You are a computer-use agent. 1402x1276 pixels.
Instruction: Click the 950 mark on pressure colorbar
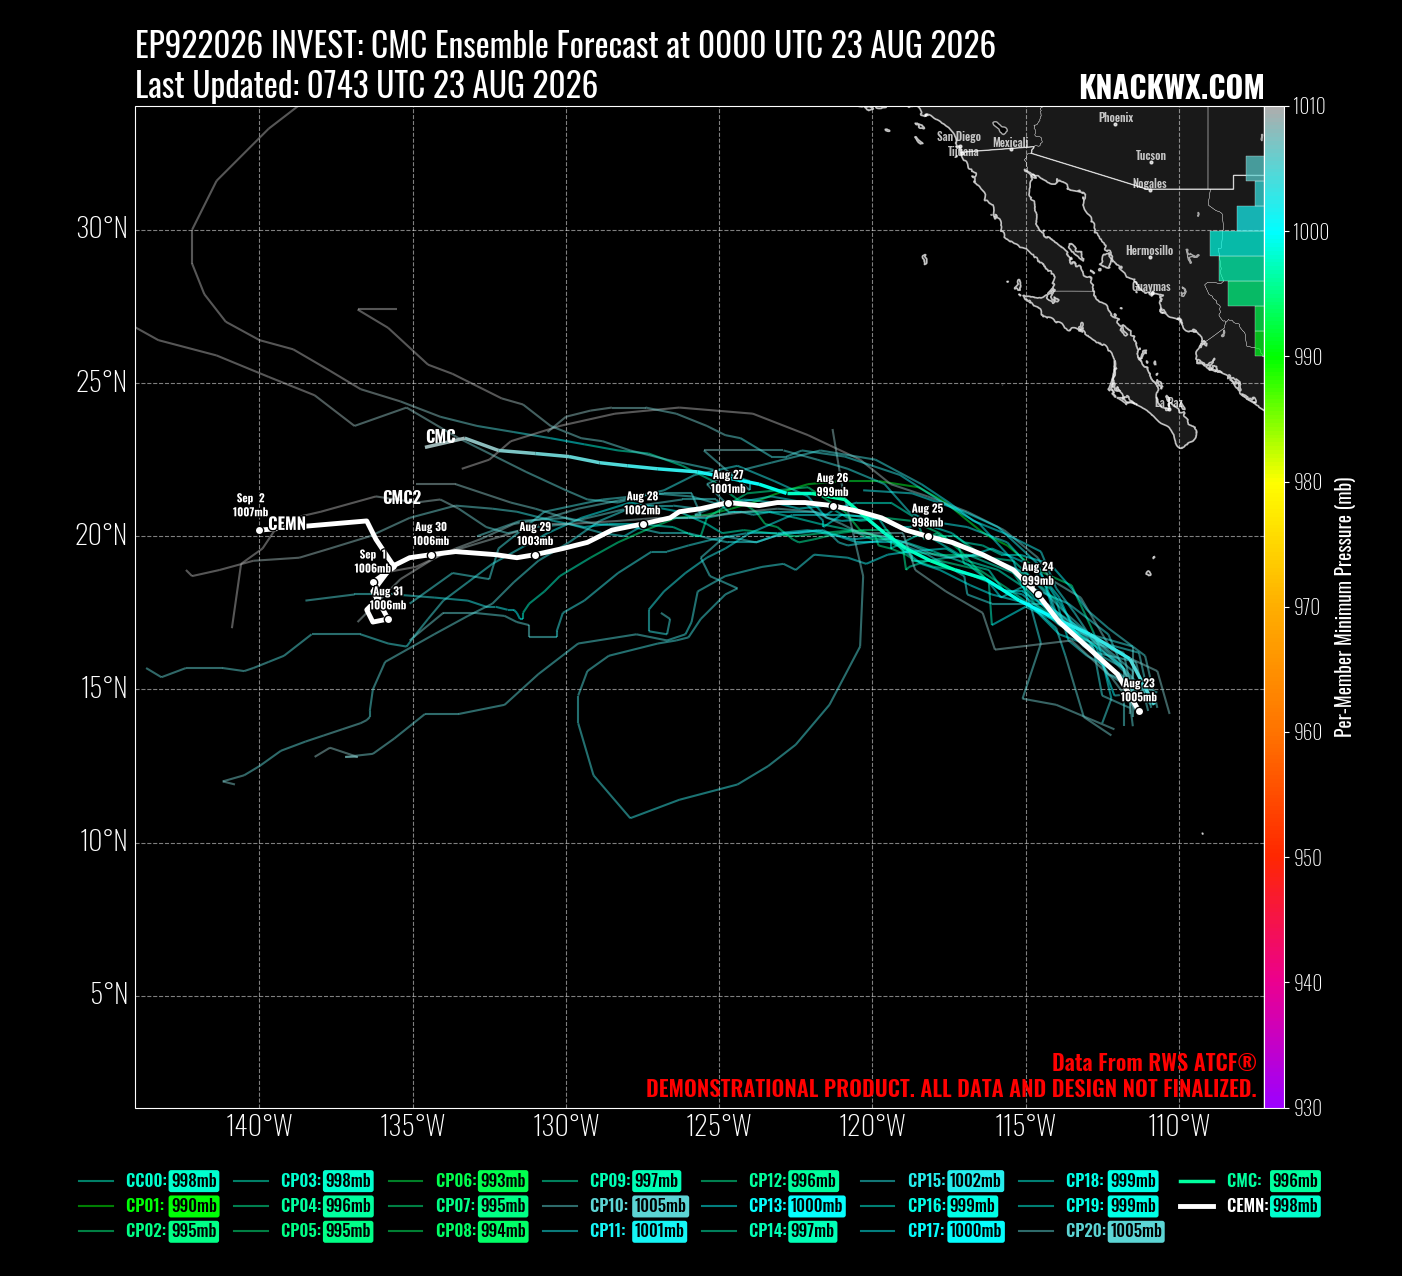(1307, 858)
